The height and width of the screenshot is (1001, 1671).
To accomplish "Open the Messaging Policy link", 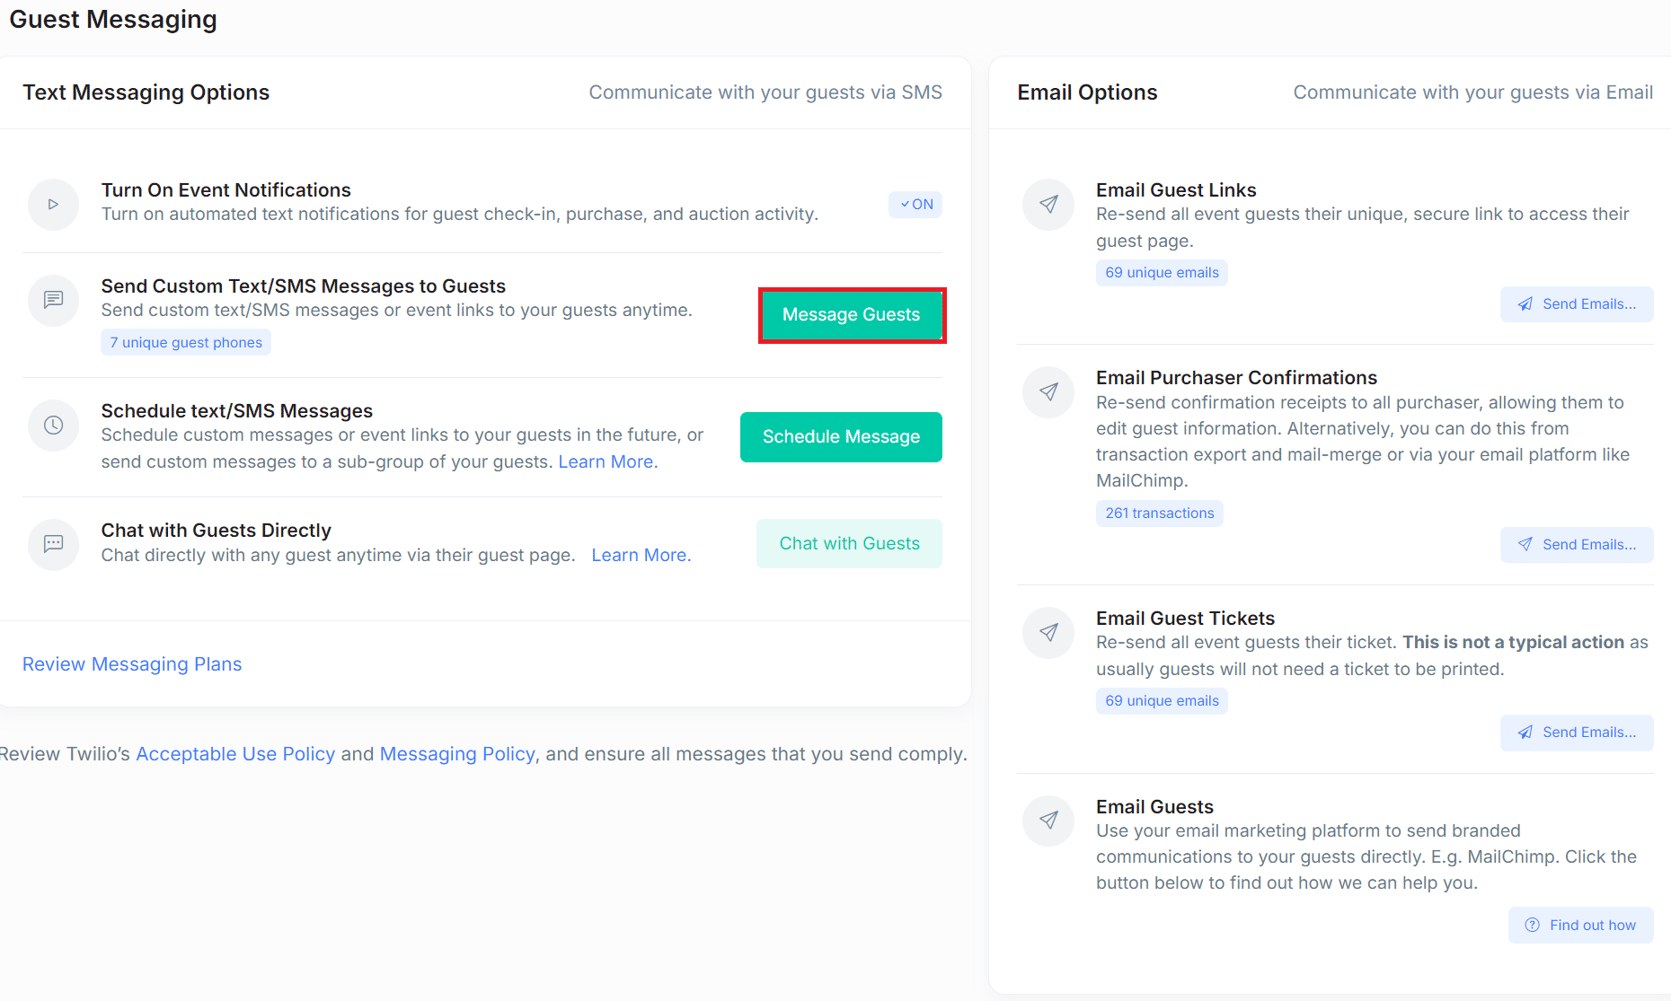I will tap(457, 754).
